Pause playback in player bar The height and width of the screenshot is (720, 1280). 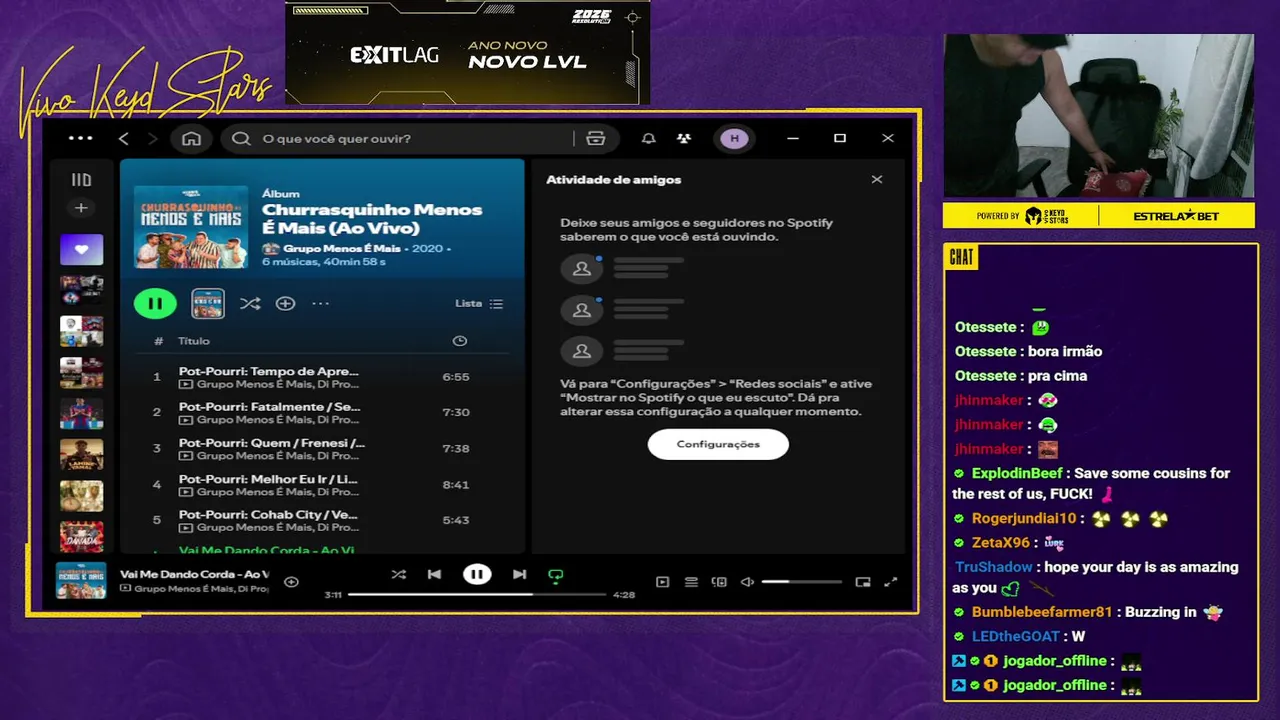pos(477,574)
